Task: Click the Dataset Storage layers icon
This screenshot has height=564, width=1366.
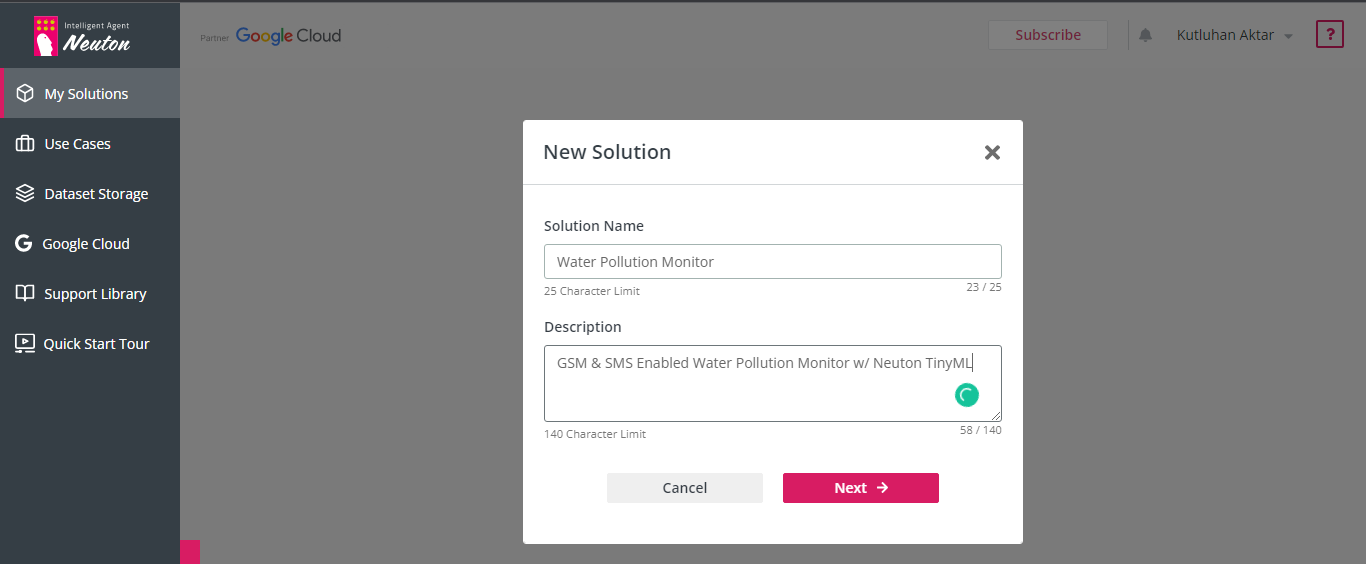Action: [25, 194]
